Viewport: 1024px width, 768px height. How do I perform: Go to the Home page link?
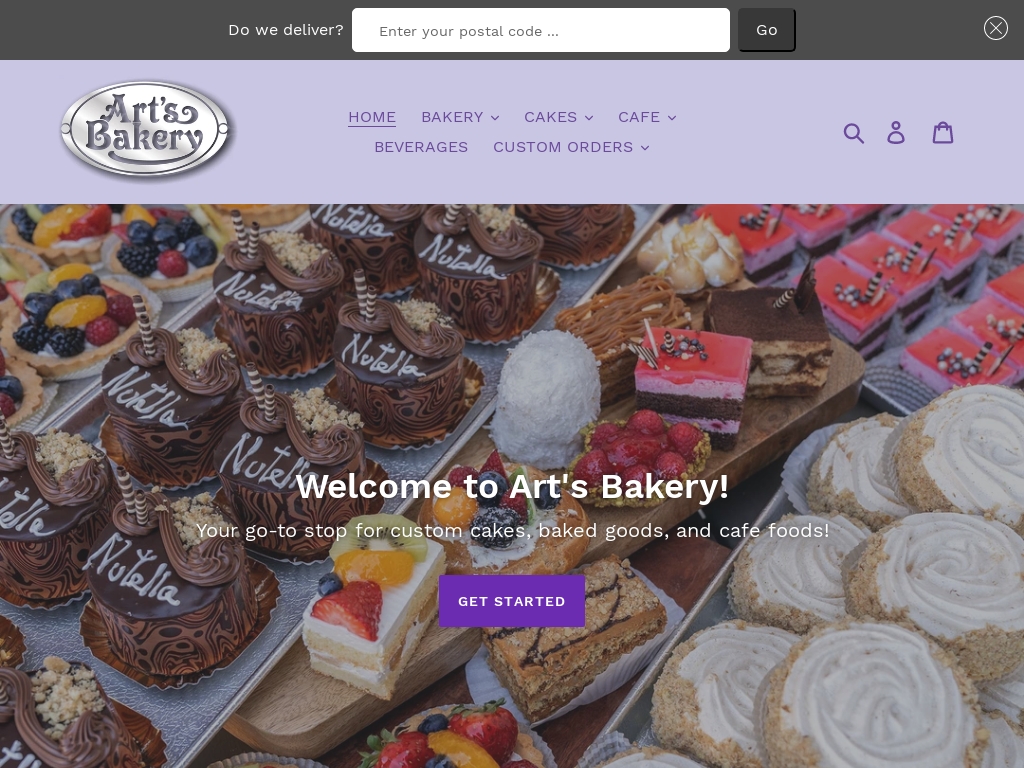click(x=372, y=117)
